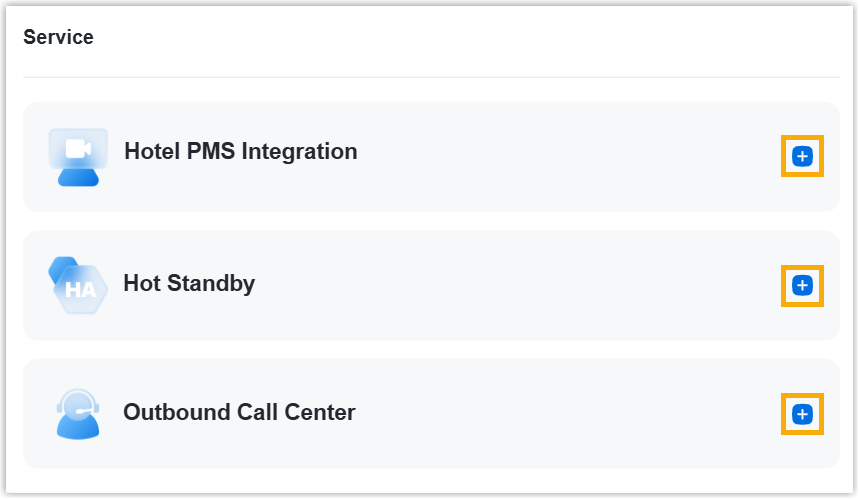Click the Hot Standby hexagon icon
The width and height of the screenshot is (859, 499).
pyautogui.click(x=77, y=285)
